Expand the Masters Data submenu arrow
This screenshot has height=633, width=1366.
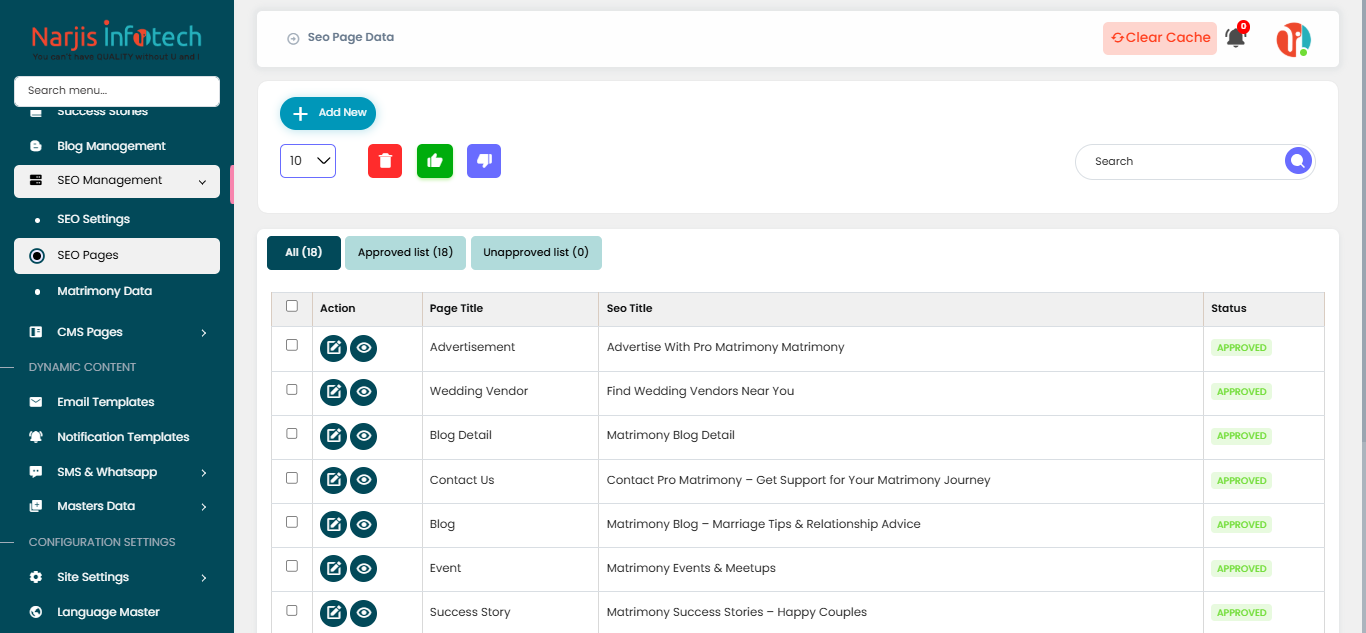(204, 507)
